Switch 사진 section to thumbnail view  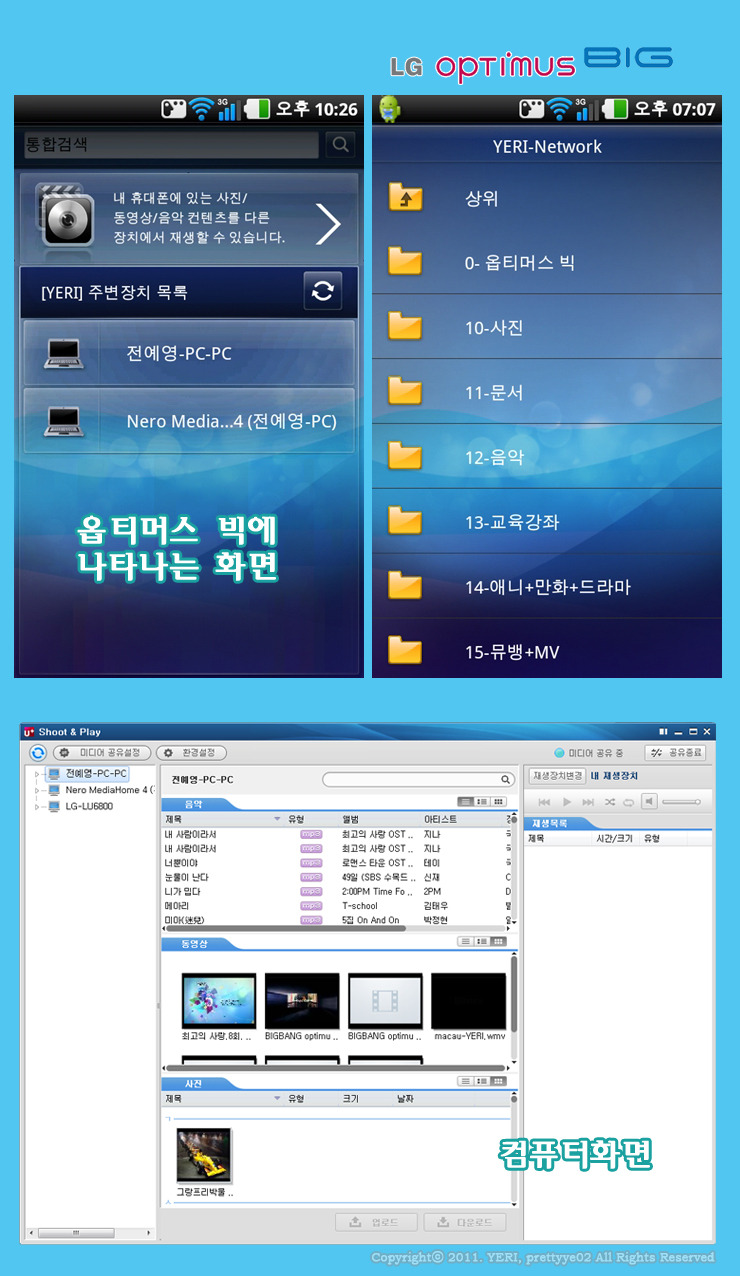tap(498, 1081)
